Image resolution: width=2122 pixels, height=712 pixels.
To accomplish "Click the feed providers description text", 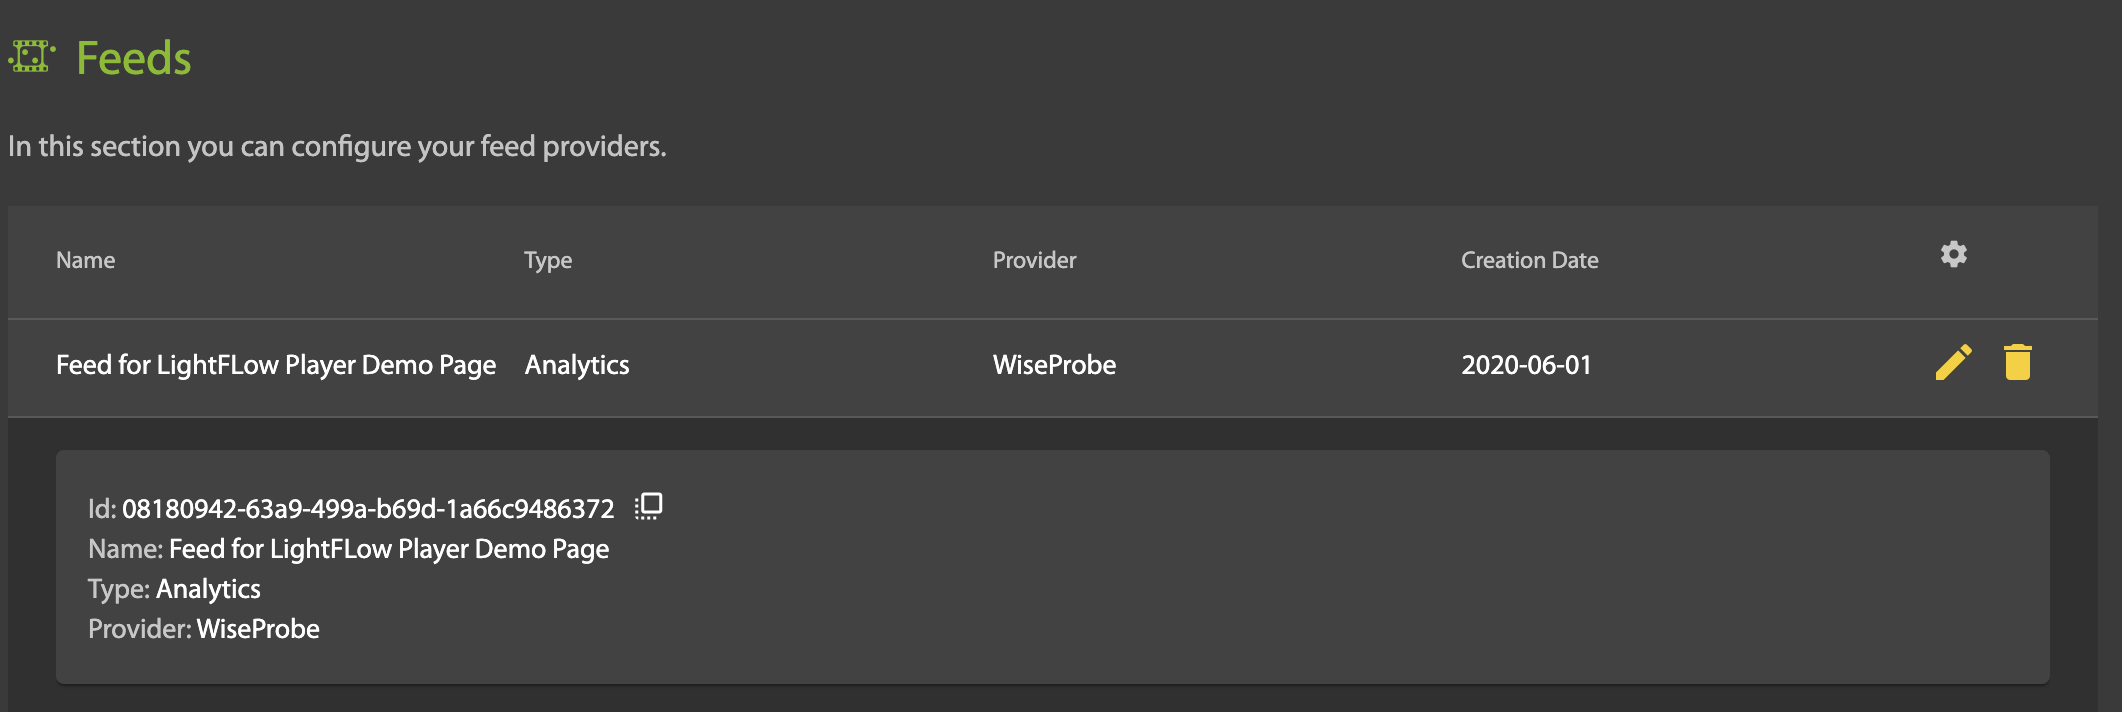I will (337, 147).
